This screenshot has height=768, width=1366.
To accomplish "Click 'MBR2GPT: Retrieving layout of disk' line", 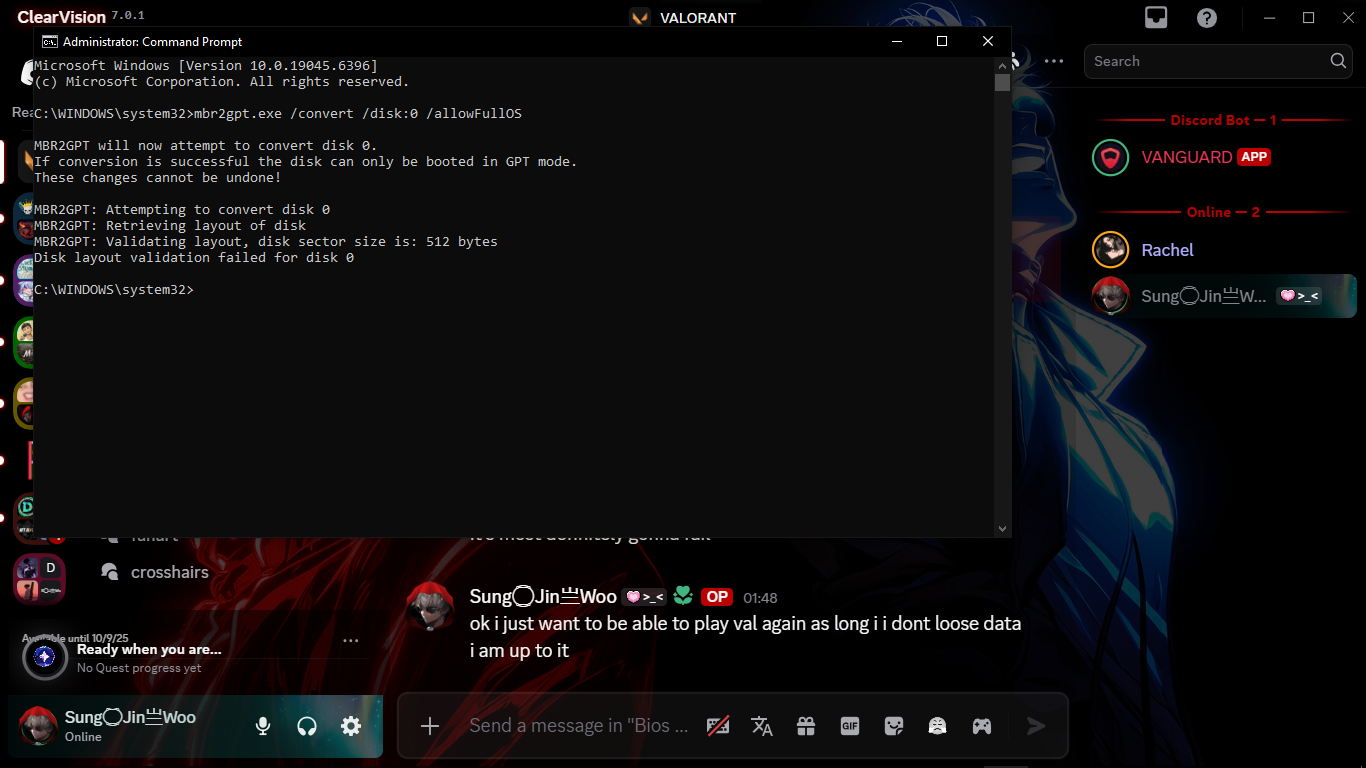I will pos(170,226).
